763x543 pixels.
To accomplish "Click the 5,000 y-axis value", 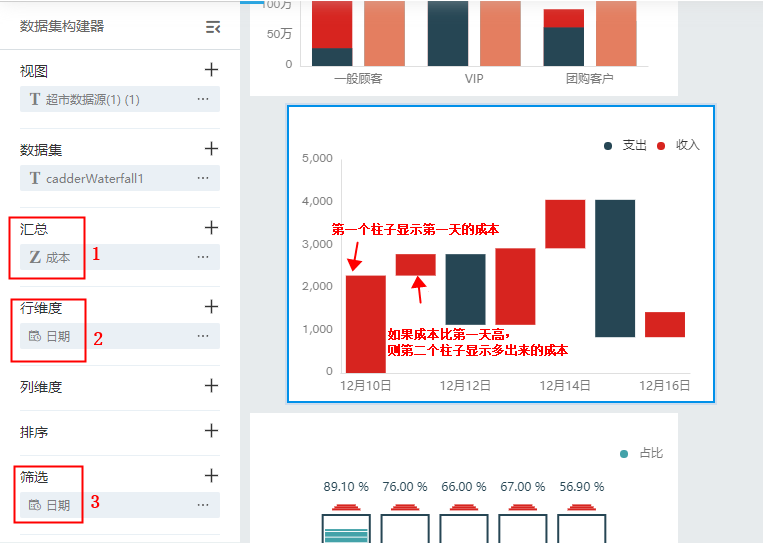I will (x=317, y=158).
